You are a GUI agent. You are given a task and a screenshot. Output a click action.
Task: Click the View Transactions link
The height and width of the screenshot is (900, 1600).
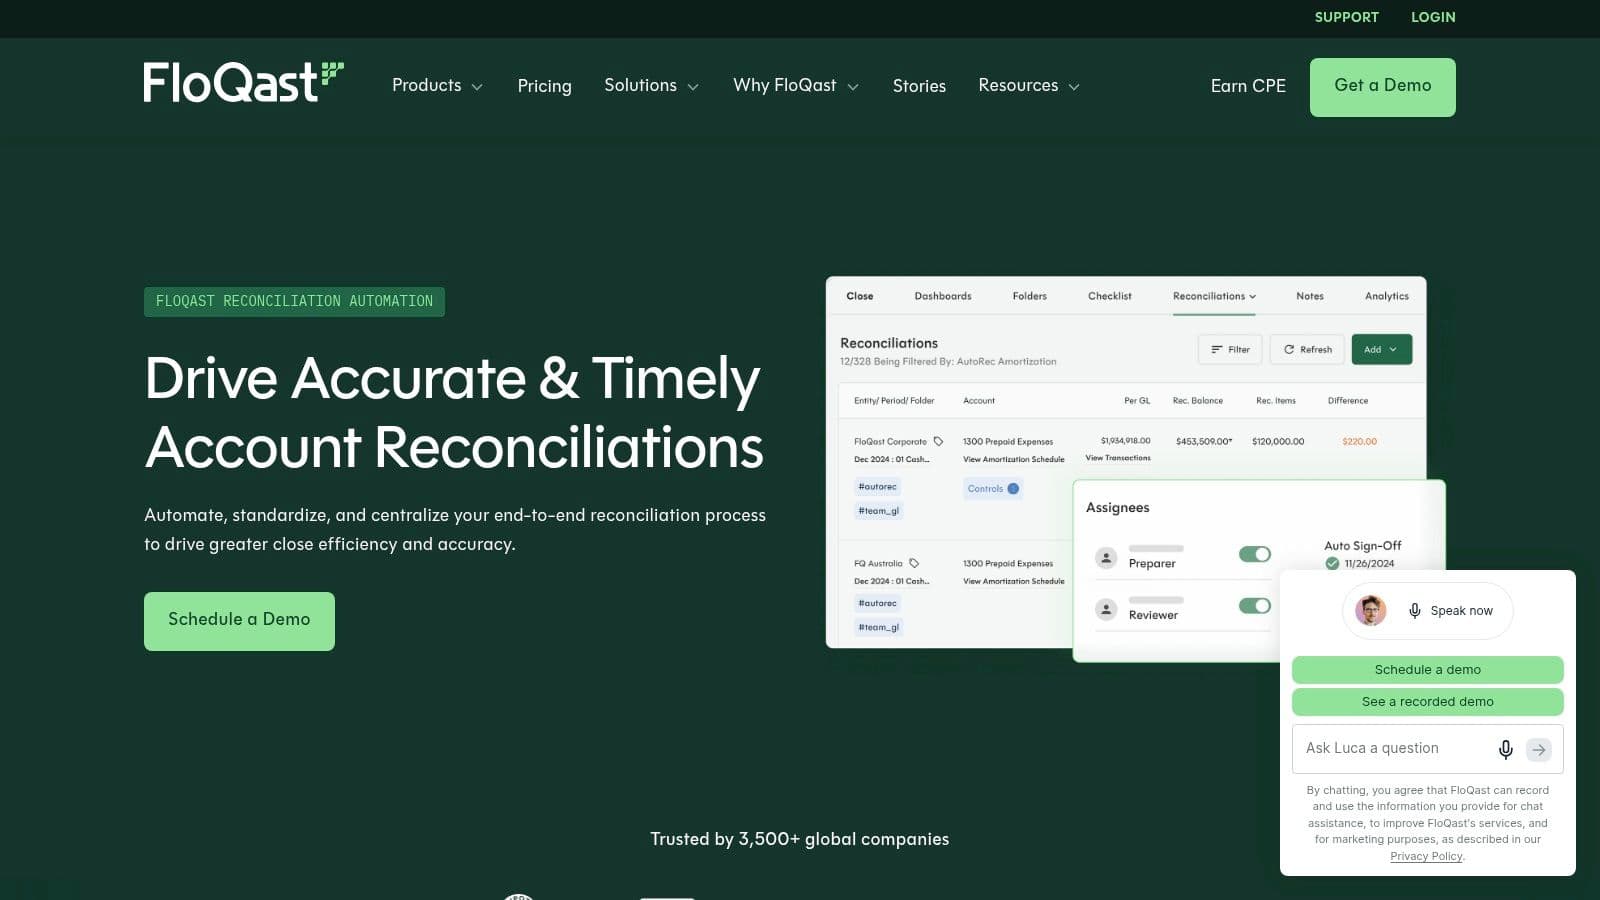pyautogui.click(x=1118, y=458)
